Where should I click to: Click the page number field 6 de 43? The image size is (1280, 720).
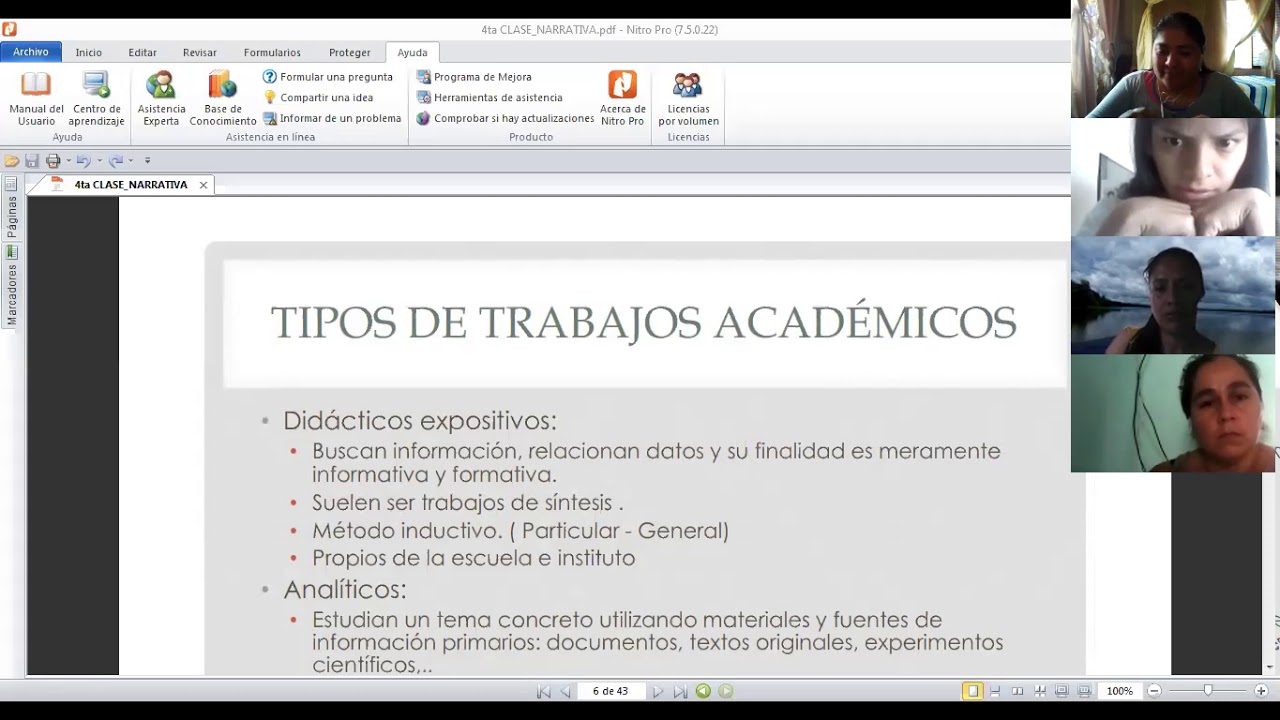pyautogui.click(x=610, y=691)
